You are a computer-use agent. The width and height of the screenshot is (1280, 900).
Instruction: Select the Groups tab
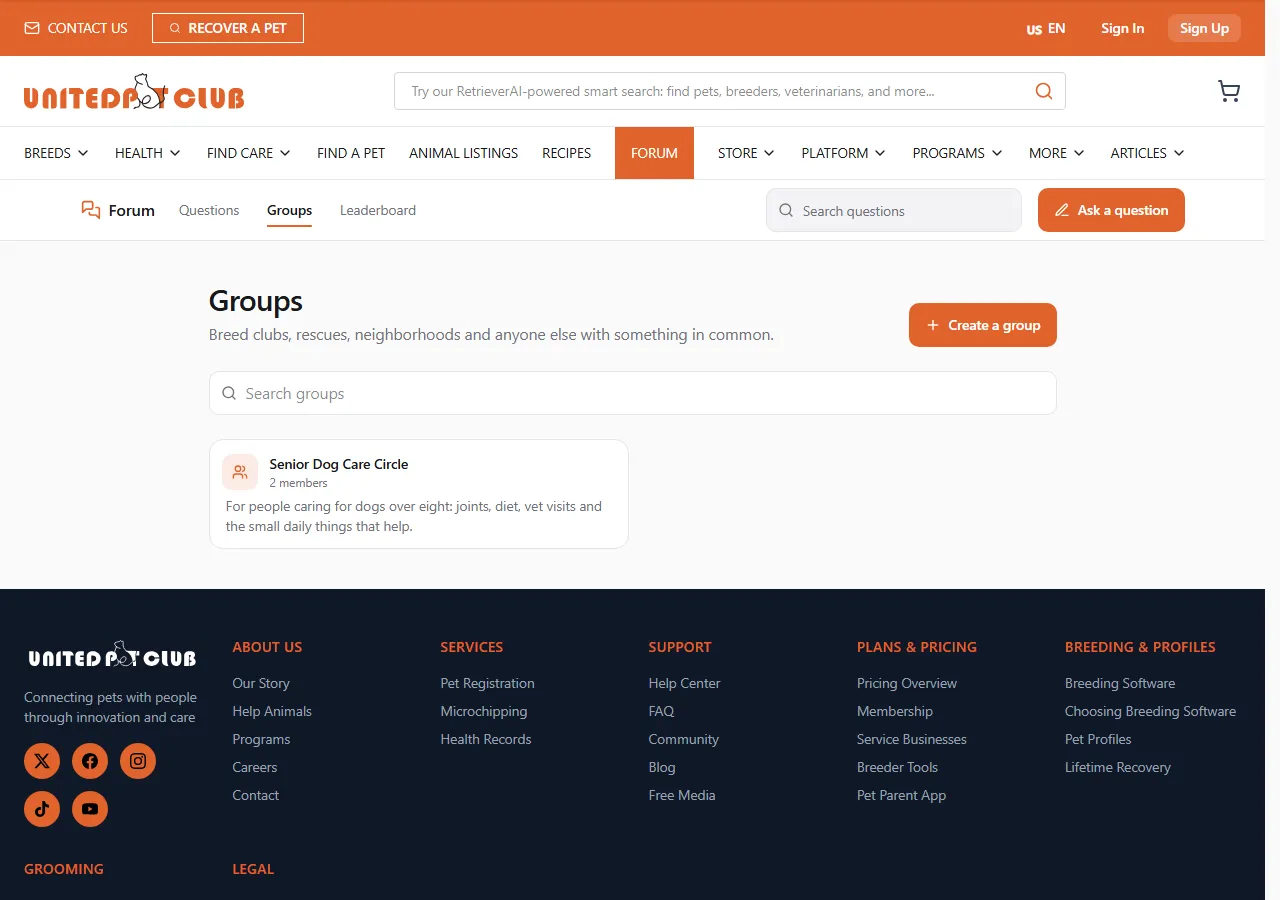(x=290, y=210)
